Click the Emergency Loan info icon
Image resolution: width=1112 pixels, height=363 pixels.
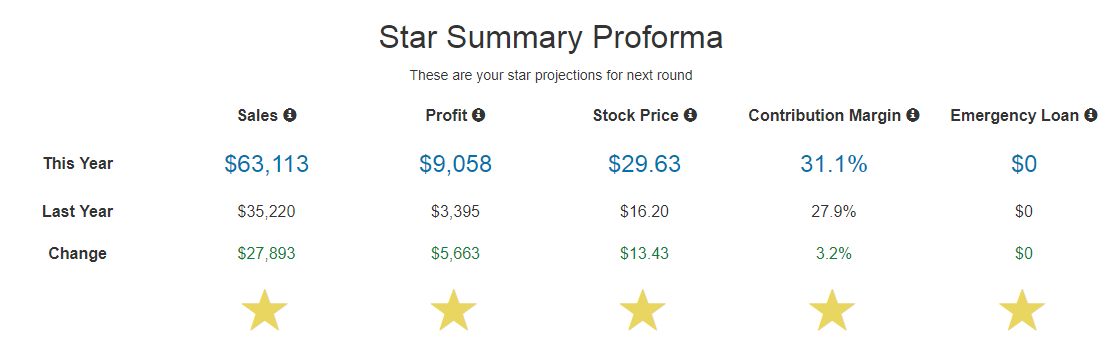pyautogui.click(x=1091, y=115)
